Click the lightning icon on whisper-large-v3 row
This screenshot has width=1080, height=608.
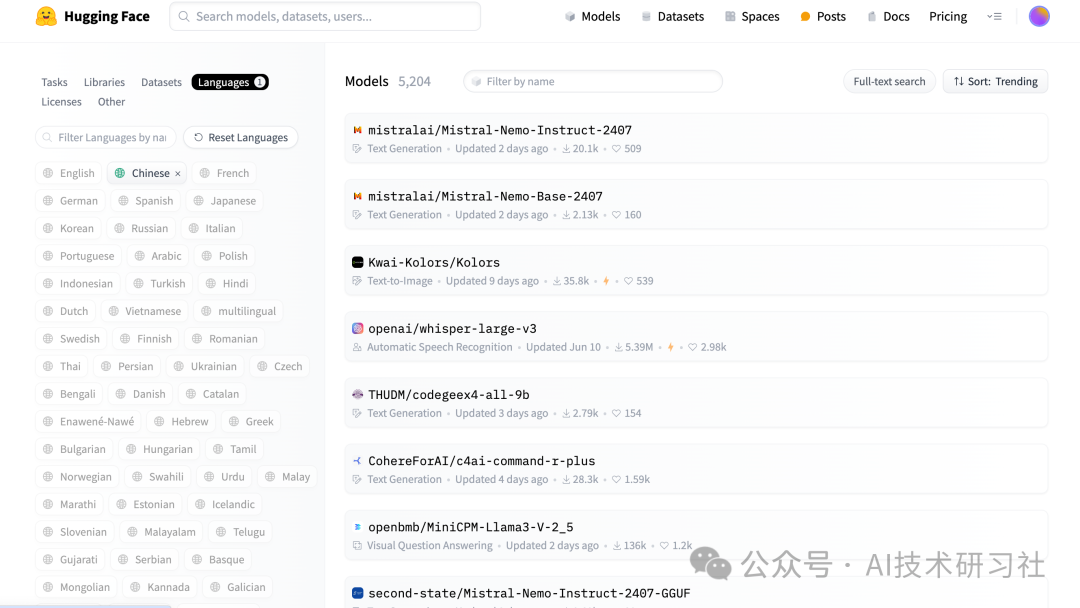tap(670, 347)
